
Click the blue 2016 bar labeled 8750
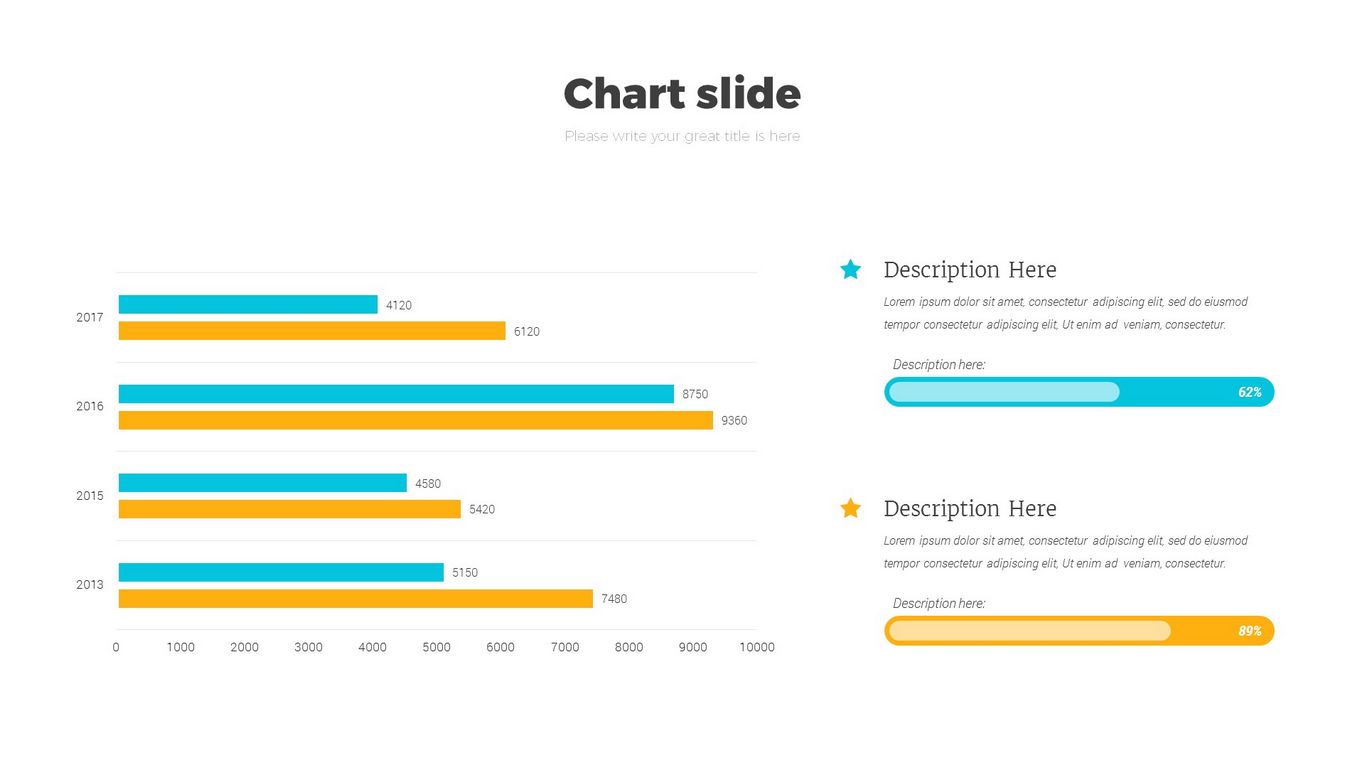pyautogui.click(x=396, y=394)
